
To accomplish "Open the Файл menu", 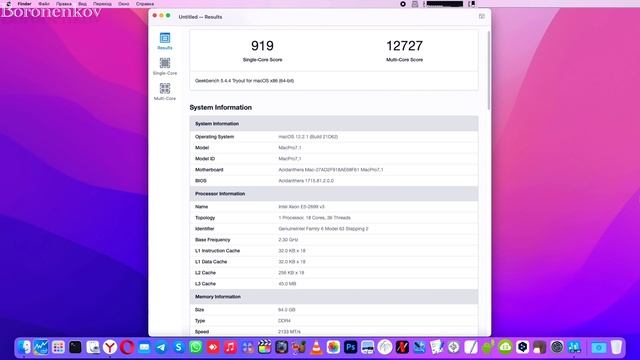I will (44, 4).
